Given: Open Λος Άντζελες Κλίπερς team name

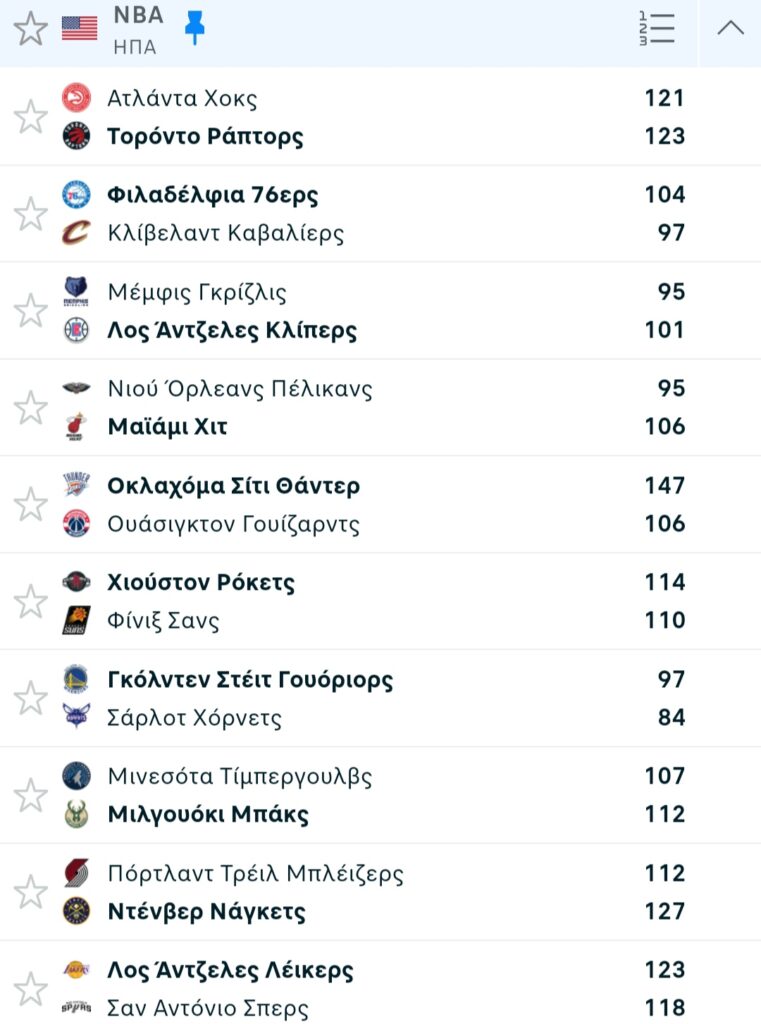Looking at the screenshot, I should coord(232,330).
